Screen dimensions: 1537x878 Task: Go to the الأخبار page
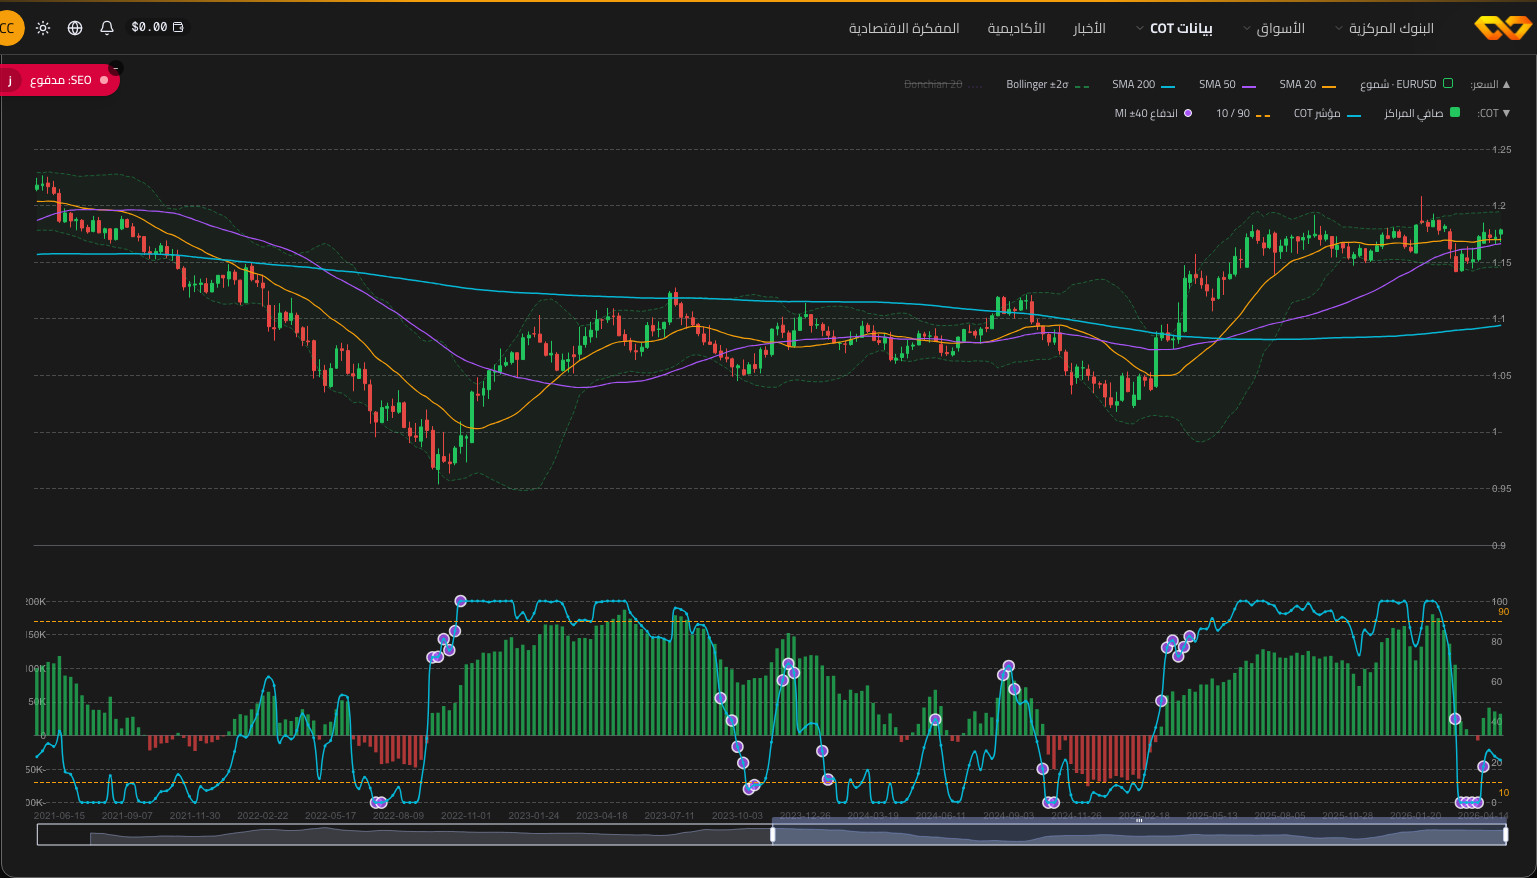[1089, 28]
